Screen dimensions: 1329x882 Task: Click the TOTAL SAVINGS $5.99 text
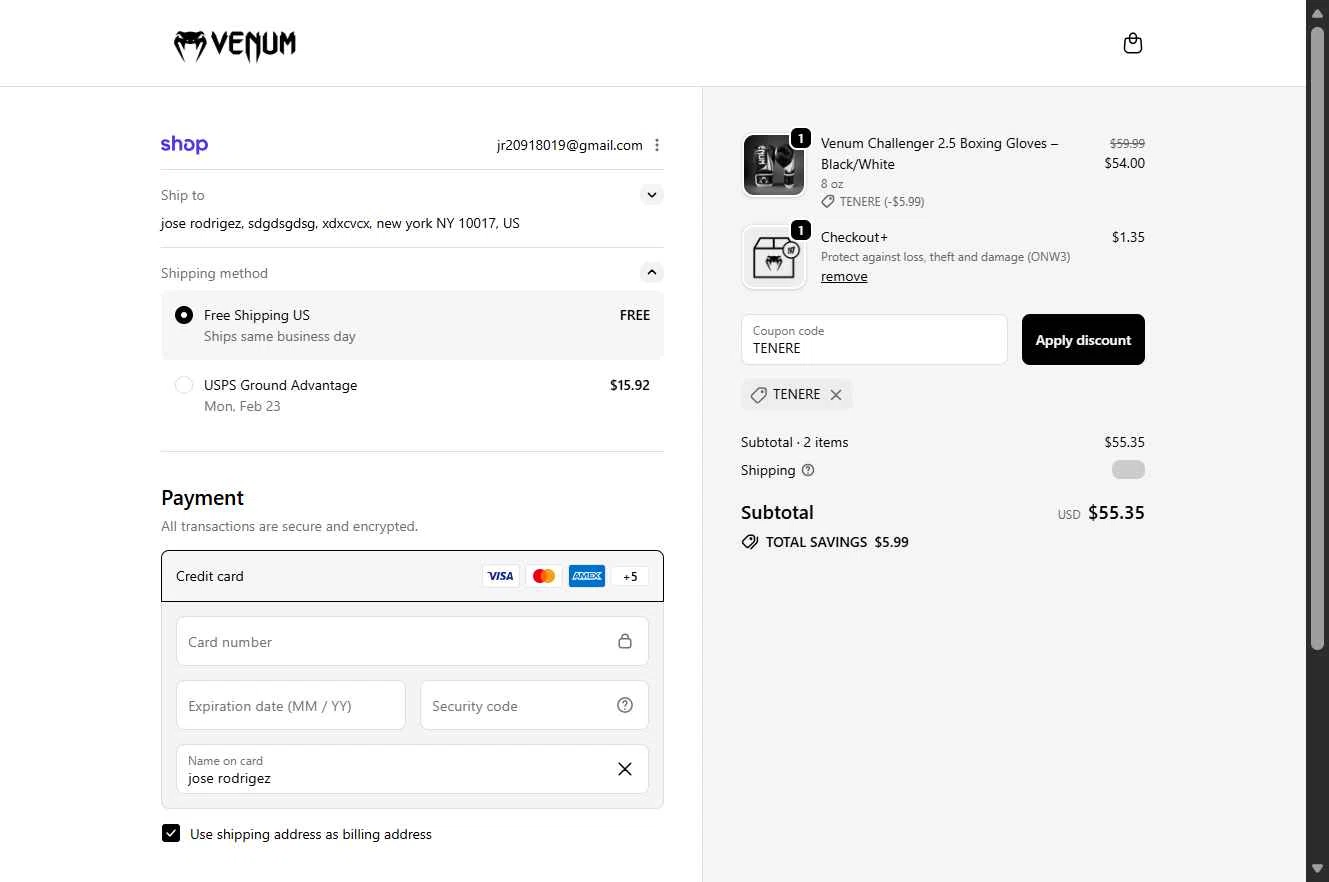(x=837, y=542)
